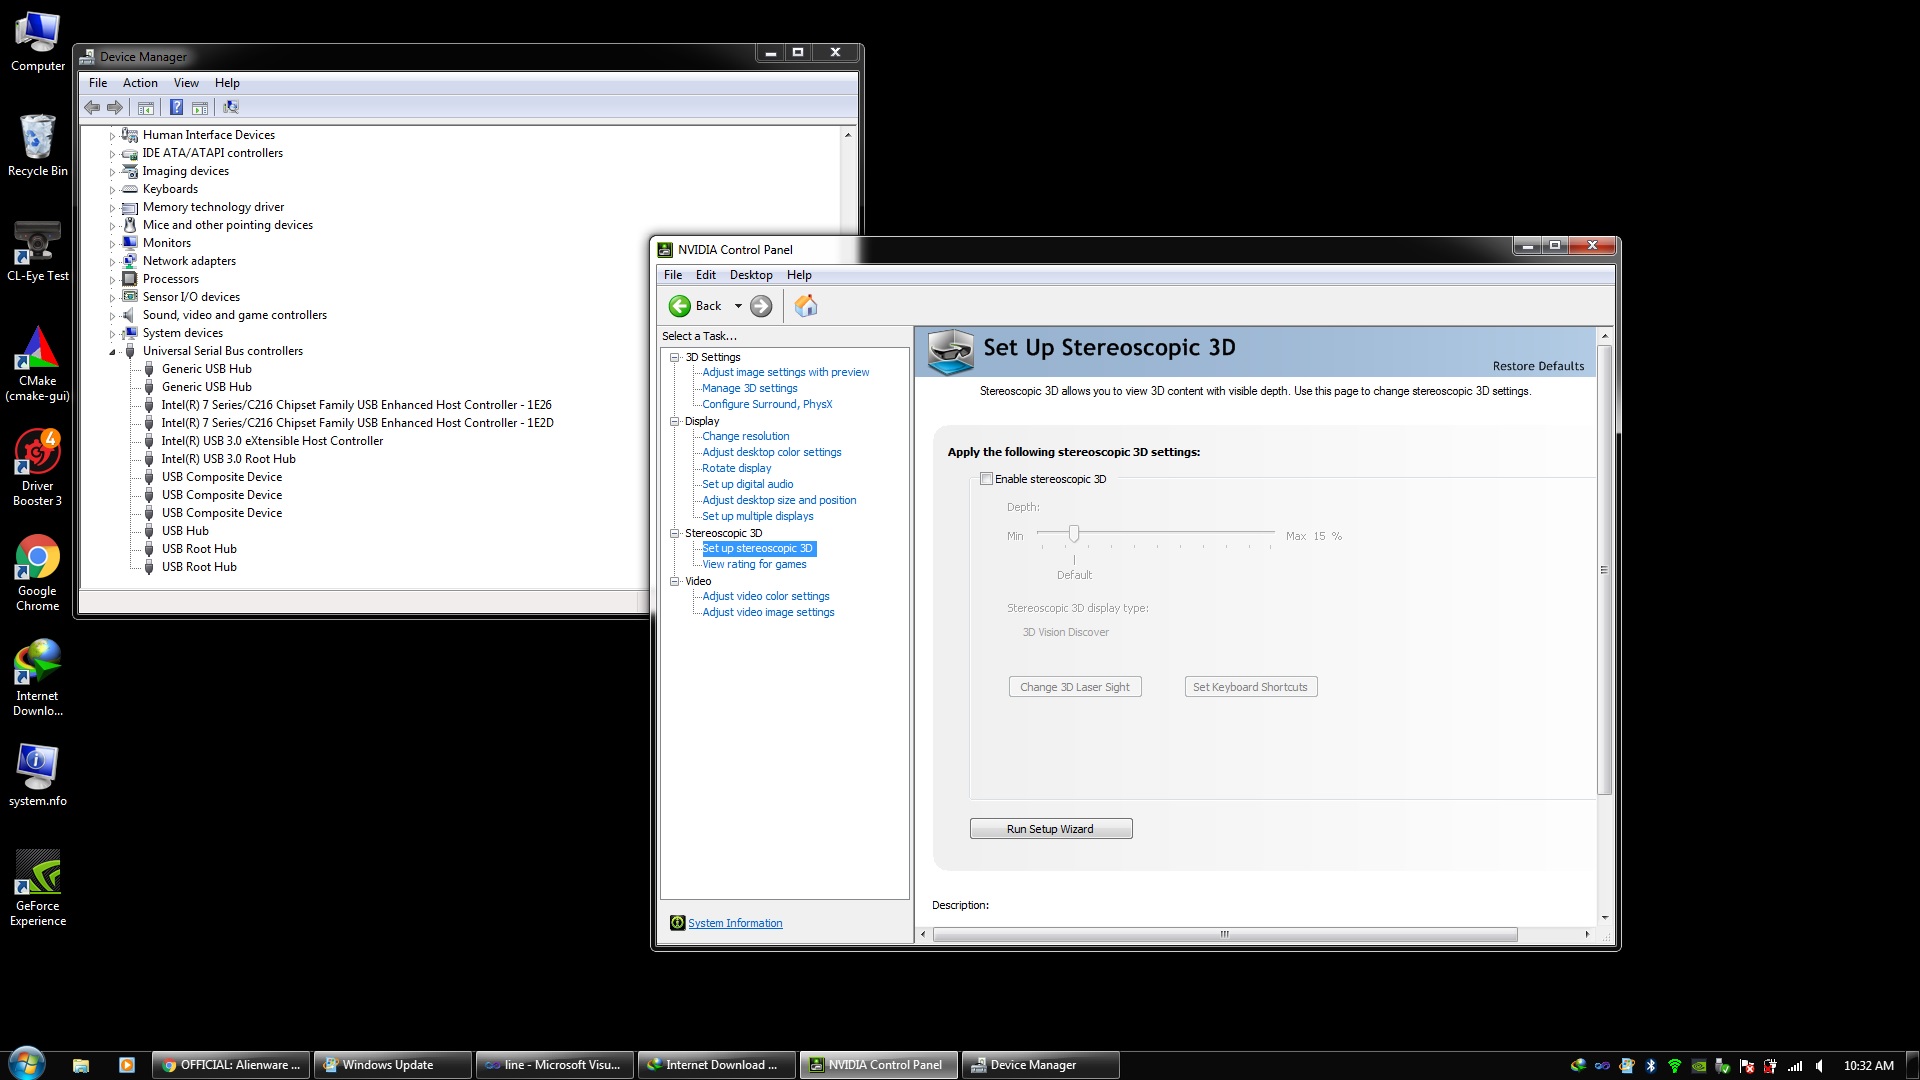Select Intel(R) USB 3.0 Root Hub device

[228, 459]
